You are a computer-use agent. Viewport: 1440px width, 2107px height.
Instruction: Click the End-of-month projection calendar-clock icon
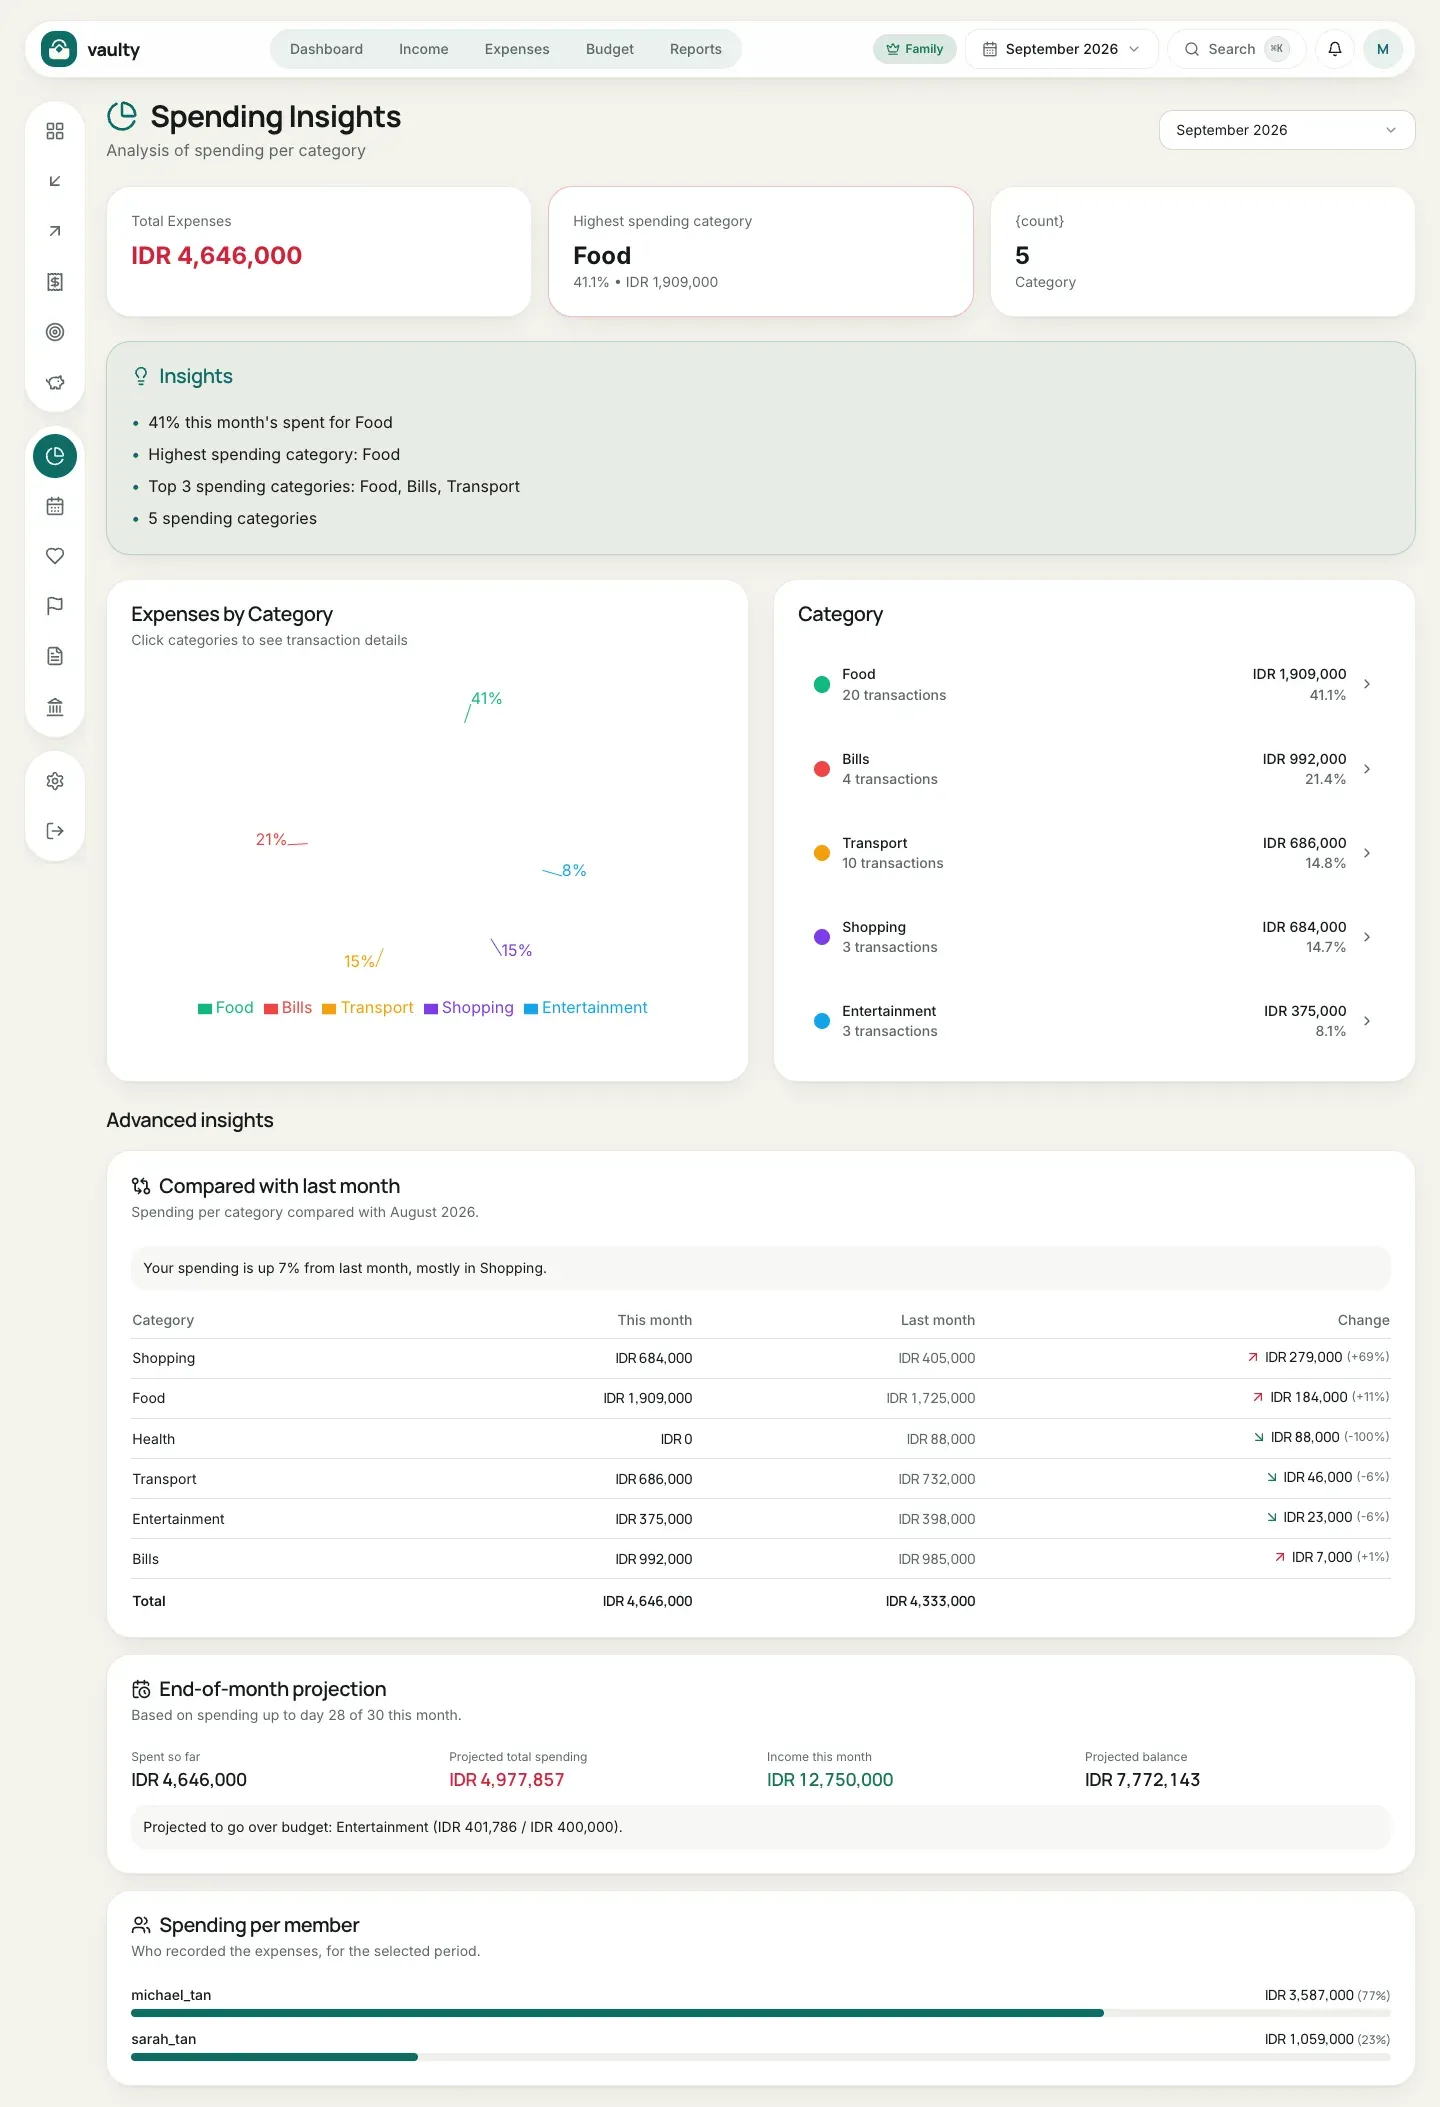pos(141,1689)
